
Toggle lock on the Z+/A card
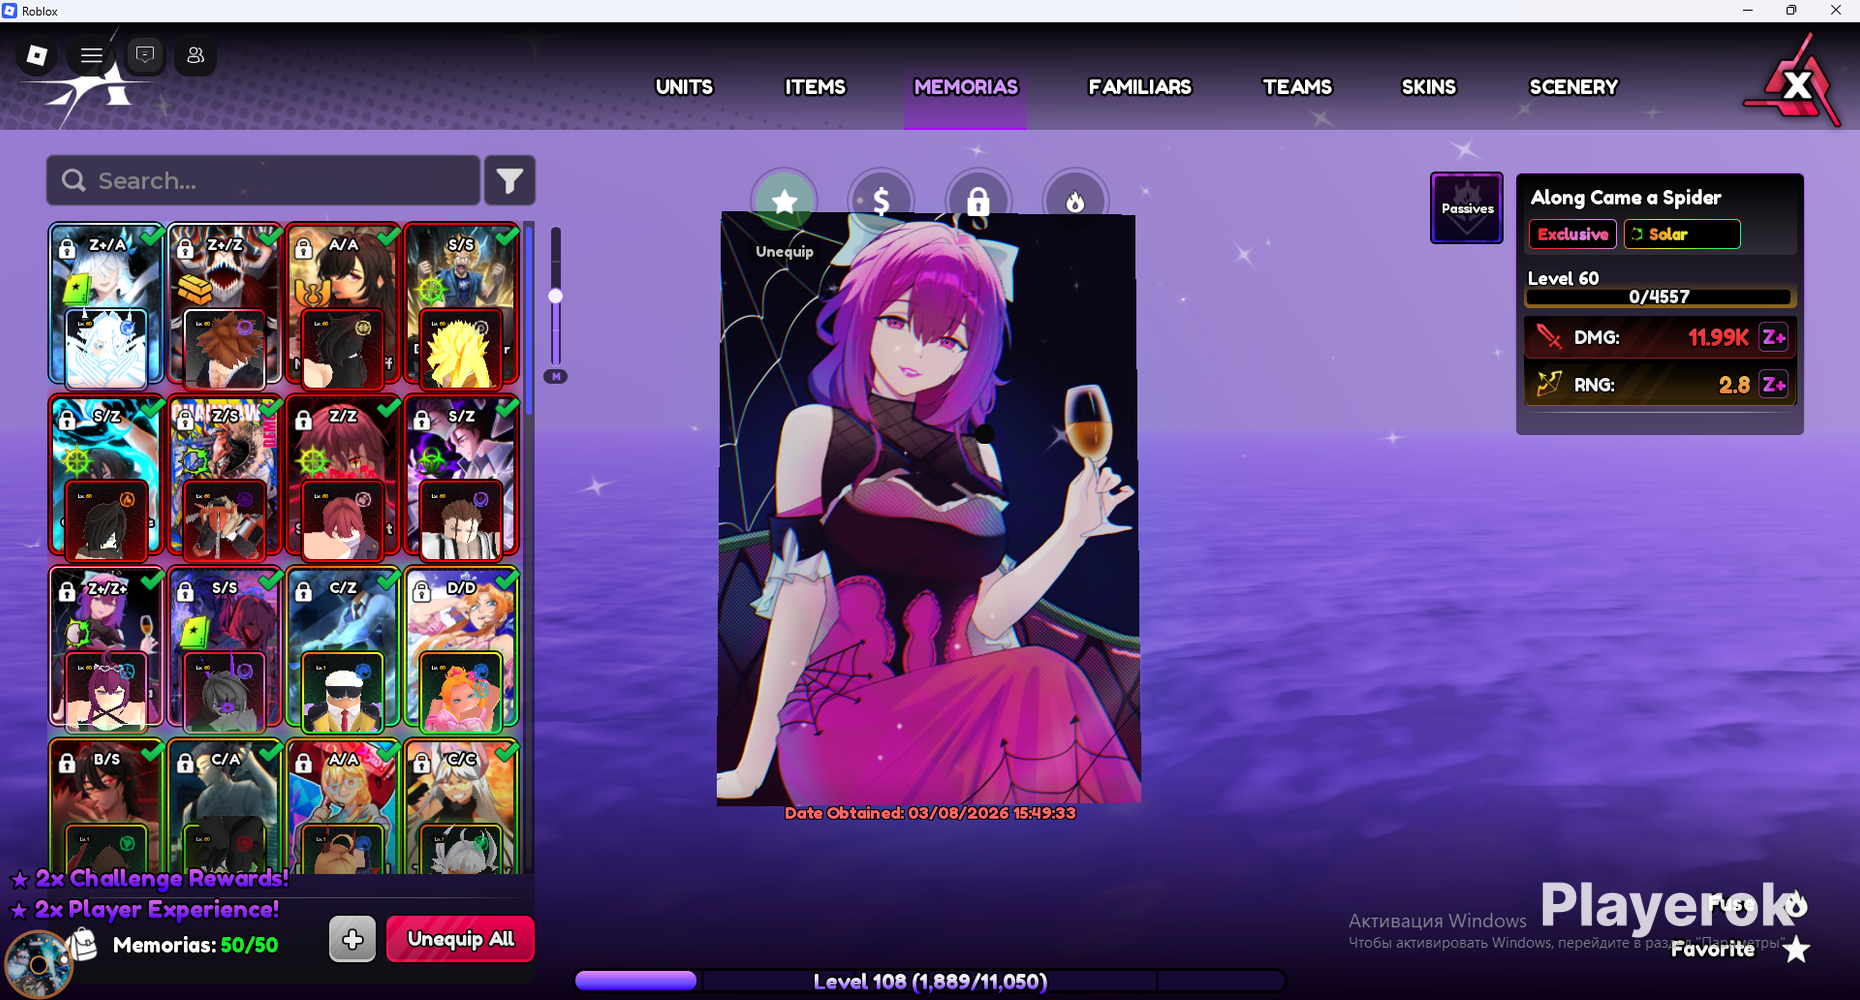pos(67,247)
